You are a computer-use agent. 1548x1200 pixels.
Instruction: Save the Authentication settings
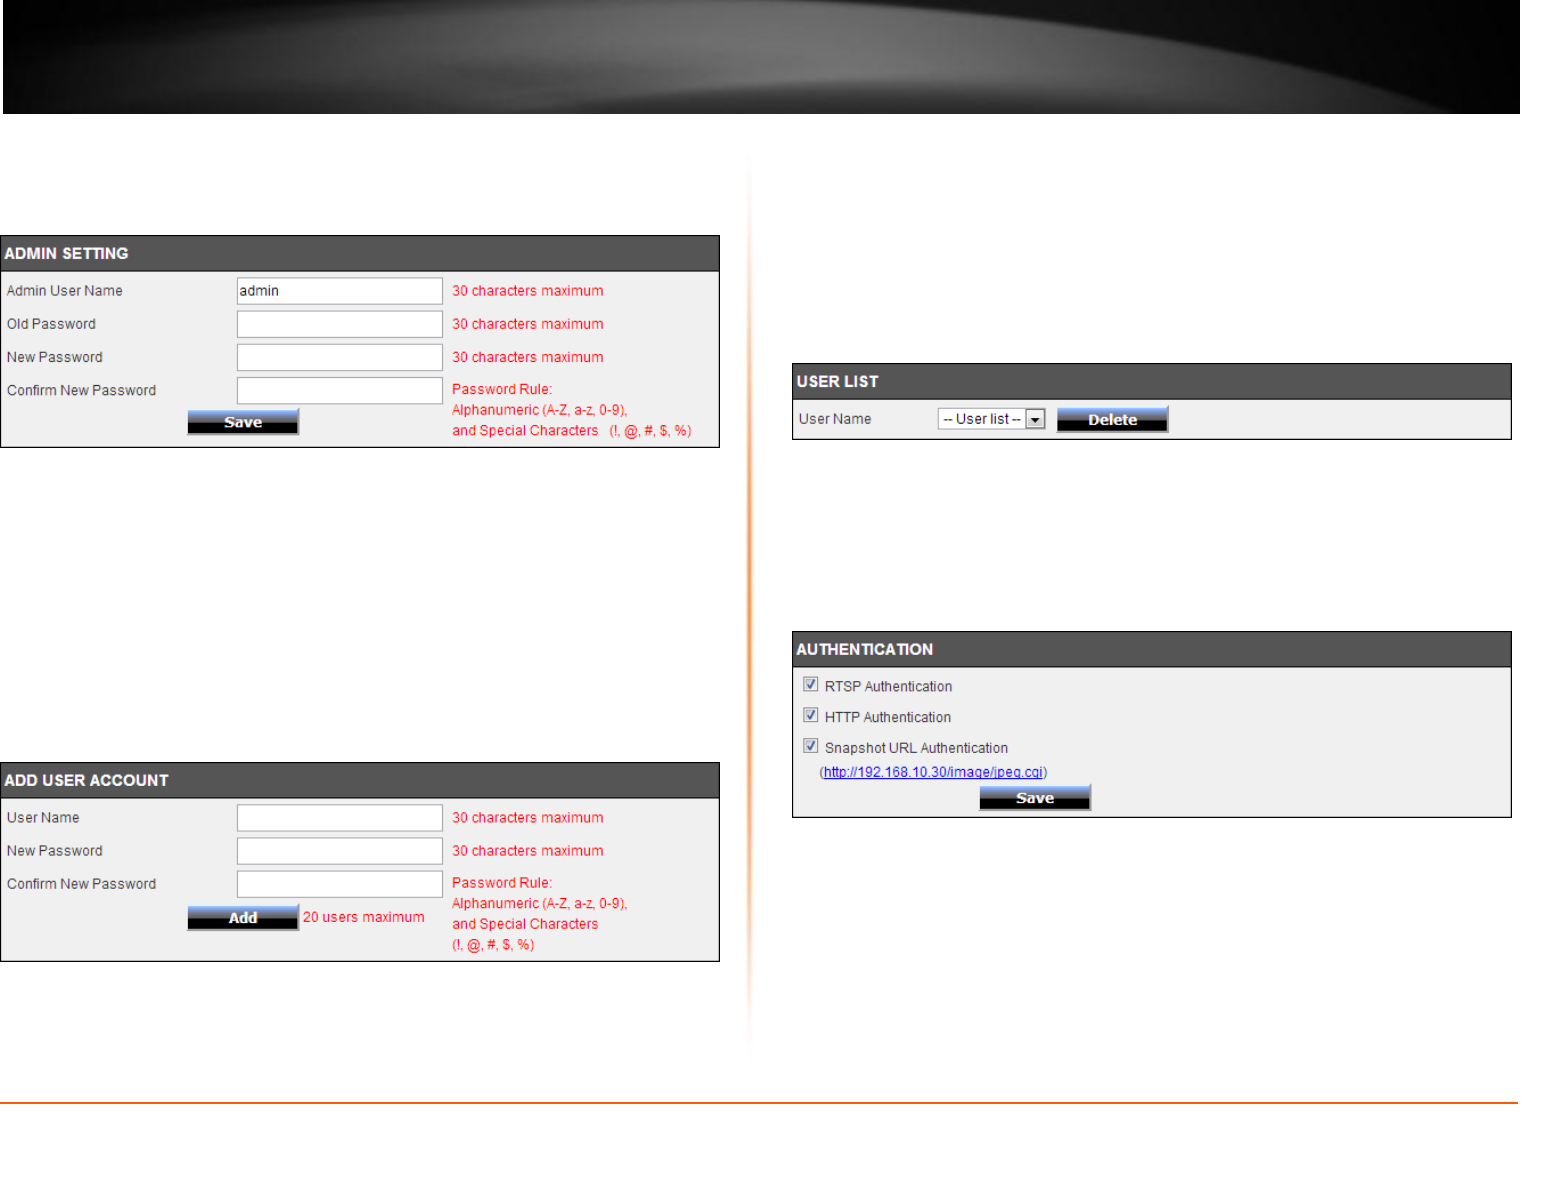tap(1035, 797)
